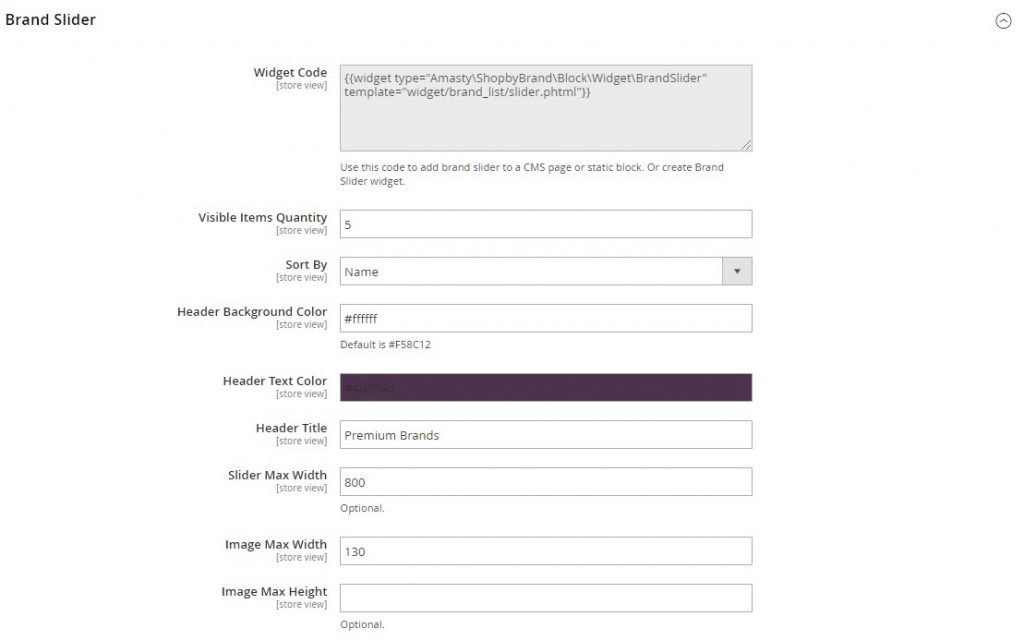Viewport: 1024px width, 641px height.
Task: Collapse the Brand Slider section
Action: pos(1003,21)
